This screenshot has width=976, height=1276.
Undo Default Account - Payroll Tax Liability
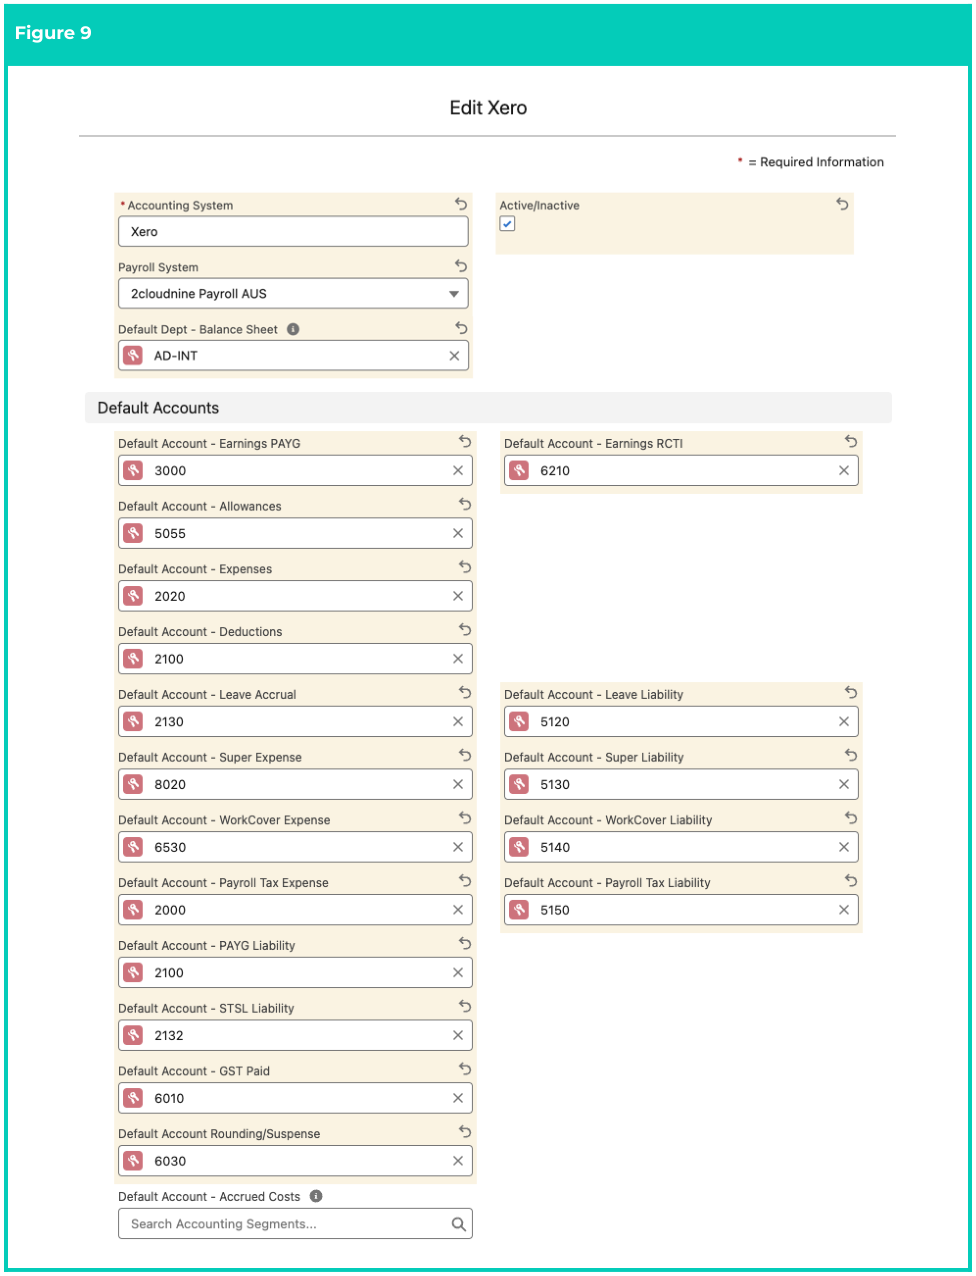tap(851, 881)
